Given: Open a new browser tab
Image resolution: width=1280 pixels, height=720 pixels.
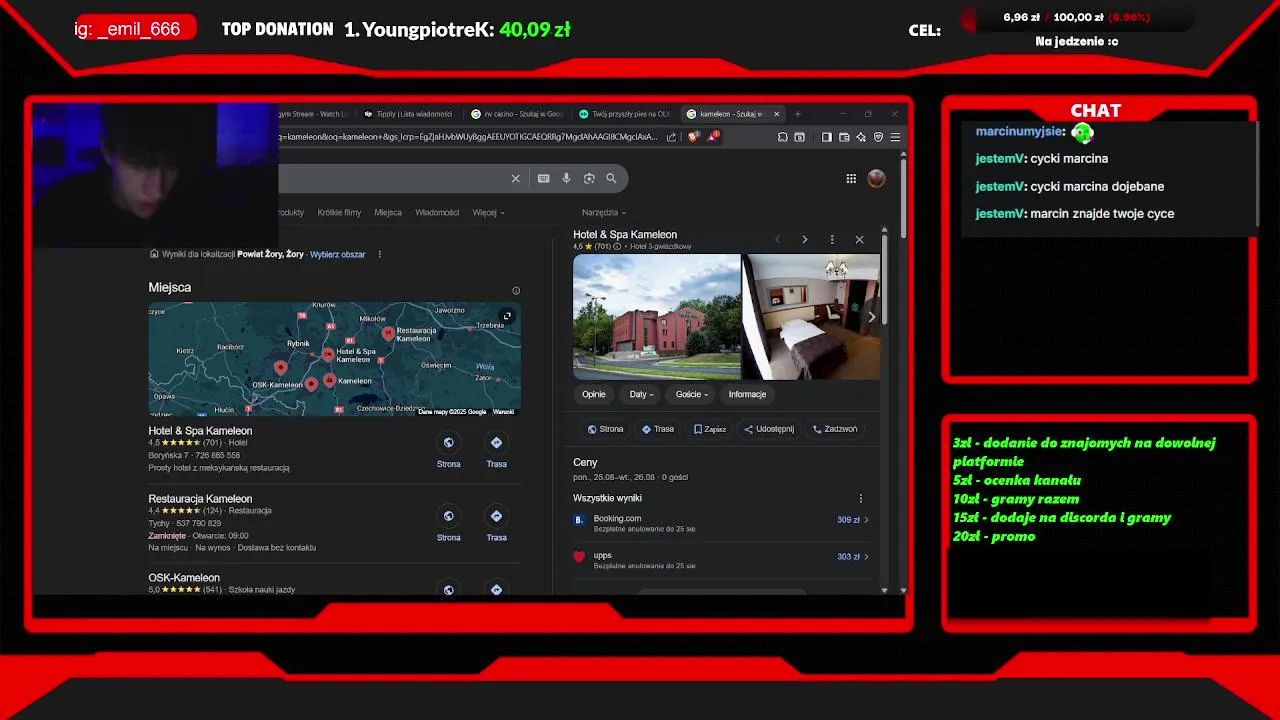Looking at the screenshot, I should click(797, 114).
